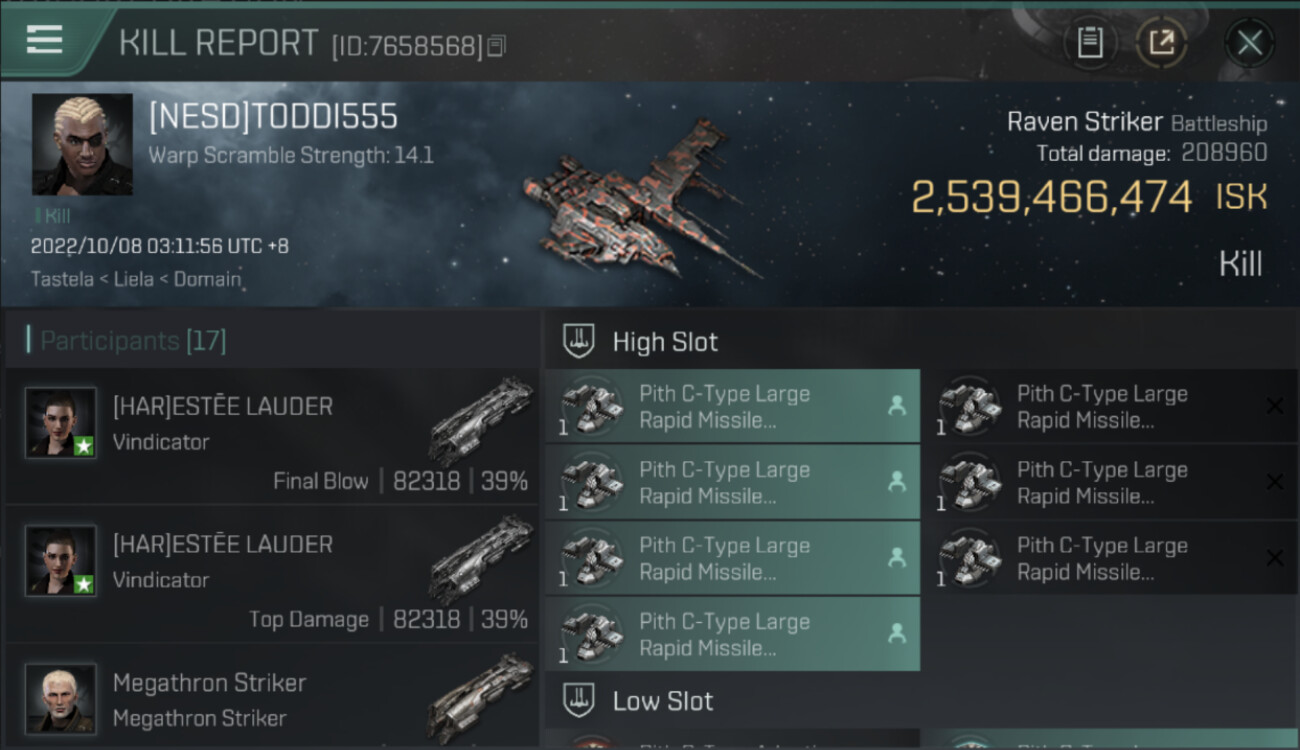1300x750 pixels.
Task: Click the first destroyed launcher's X mark
Action: point(1274,406)
